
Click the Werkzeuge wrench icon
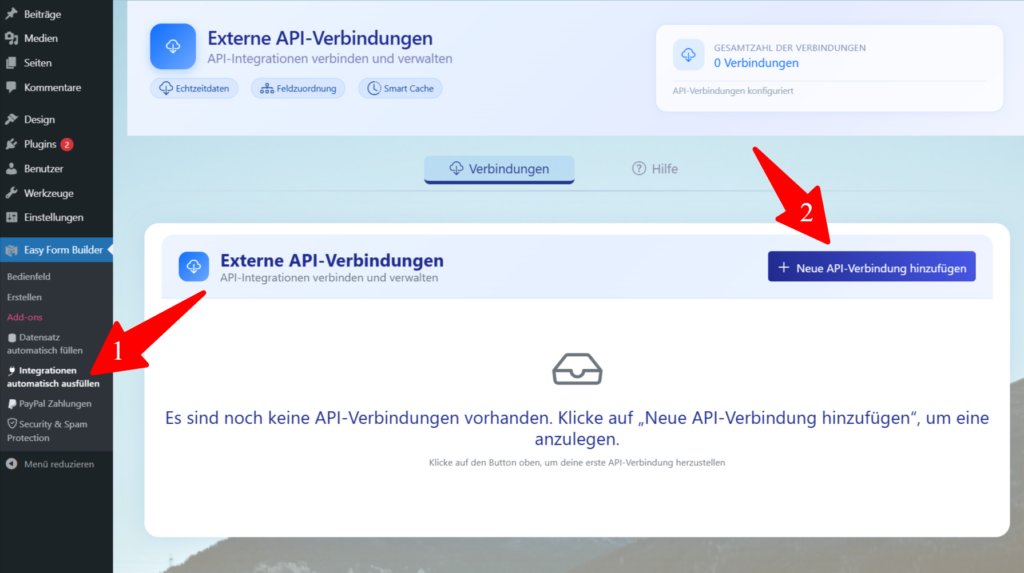click(x=11, y=193)
